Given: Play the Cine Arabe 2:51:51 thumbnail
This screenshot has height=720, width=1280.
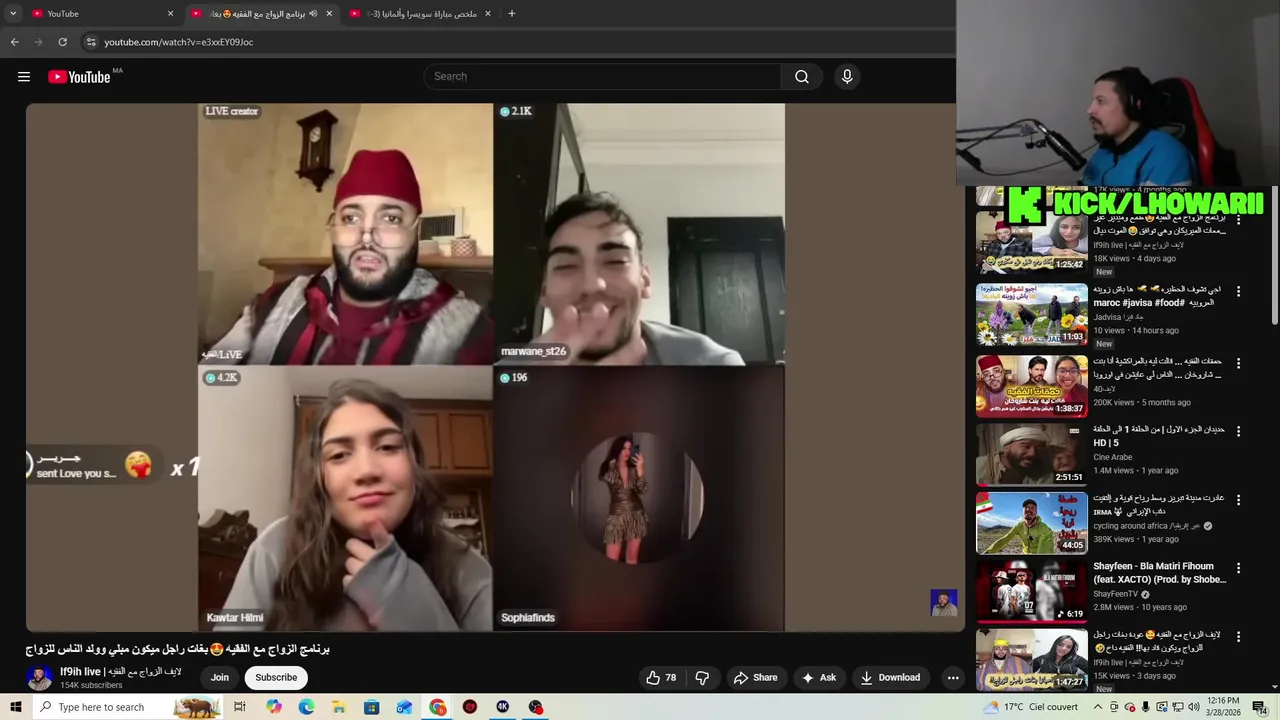Looking at the screenshot, I should coord(1031,454).
